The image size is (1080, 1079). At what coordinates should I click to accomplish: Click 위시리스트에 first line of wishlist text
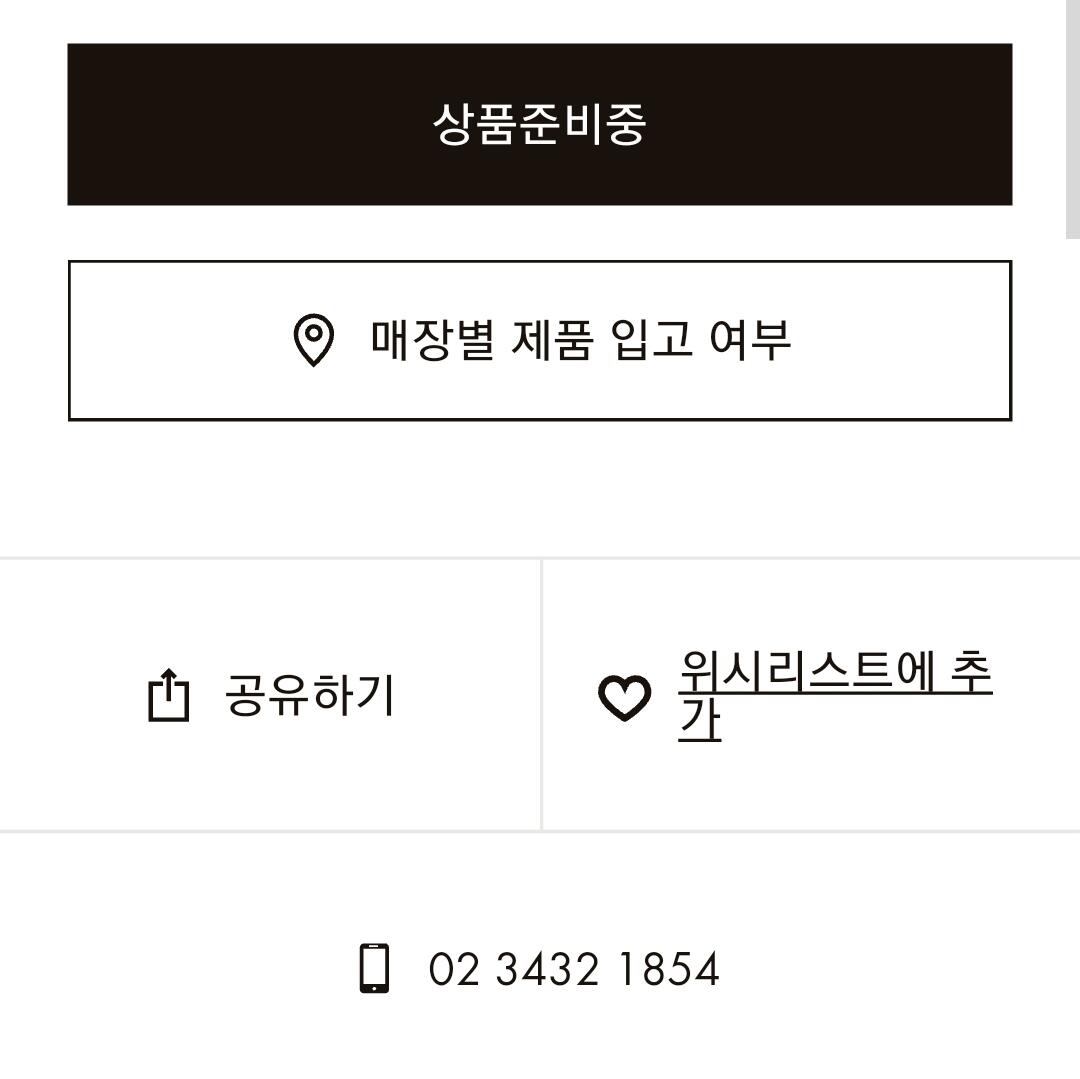807,671
